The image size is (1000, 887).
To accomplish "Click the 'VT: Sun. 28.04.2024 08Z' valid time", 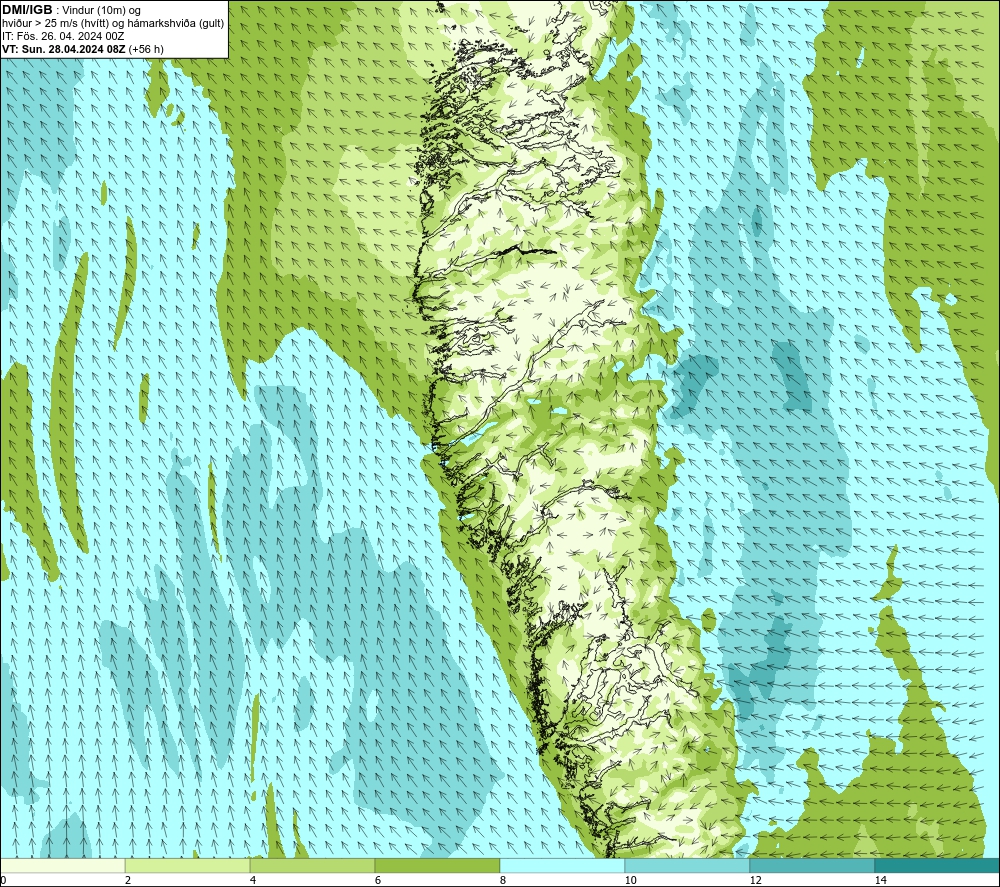I will [64, 49].
